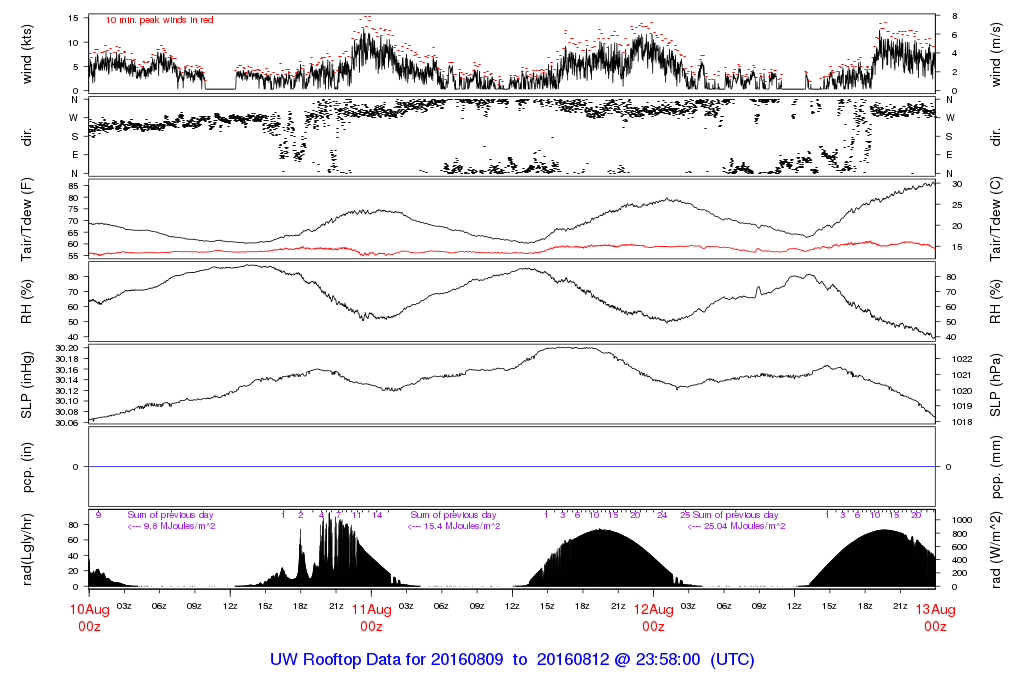Select the "30.16" tick on SLP axis
This screenshot has height=700, width=1024.
click(67, 370)
